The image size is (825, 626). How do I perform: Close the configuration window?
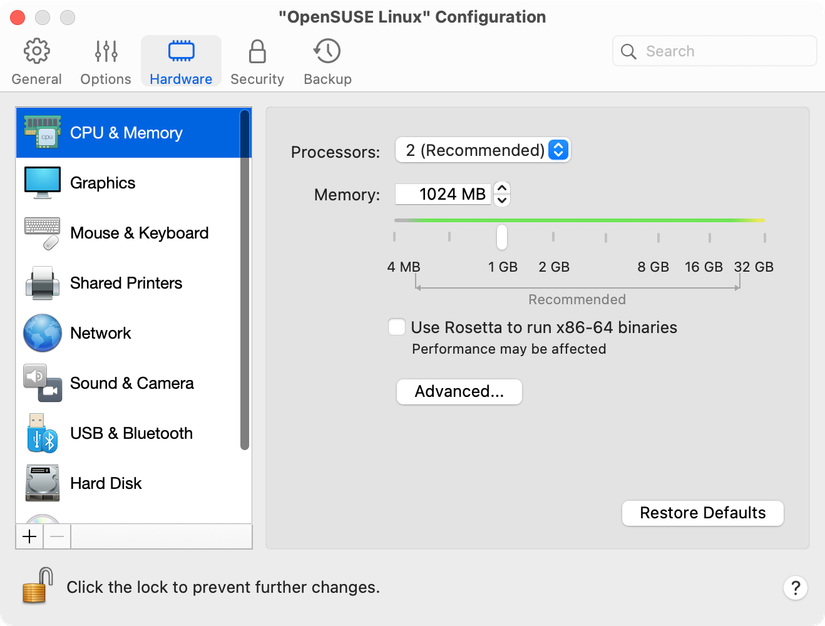click(x=17, y=17)
